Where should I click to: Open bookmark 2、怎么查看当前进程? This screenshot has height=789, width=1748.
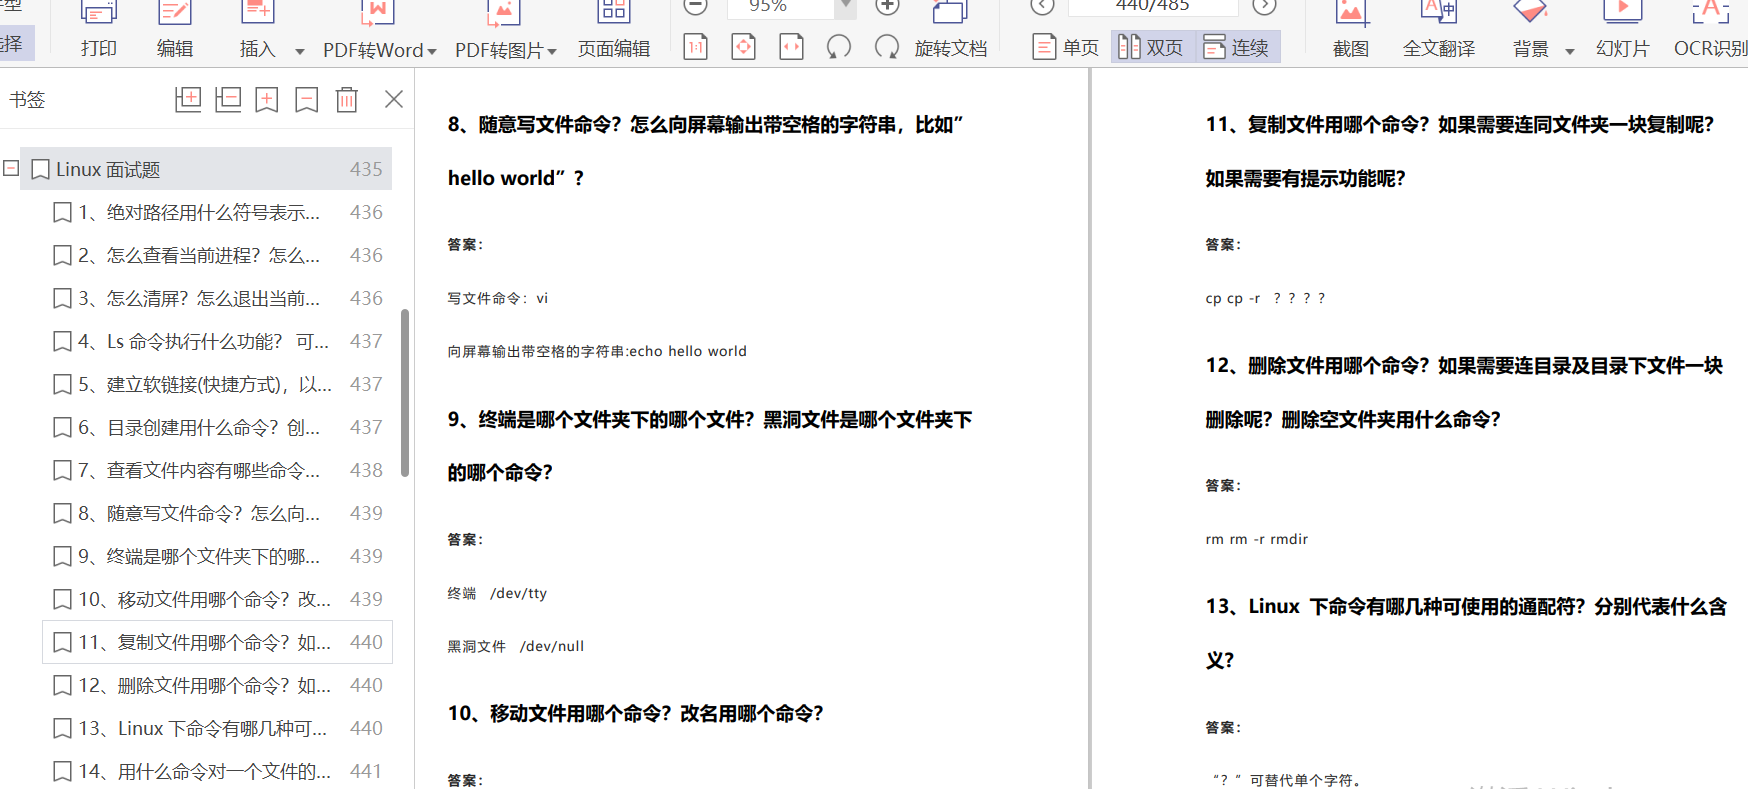point(217,255)
